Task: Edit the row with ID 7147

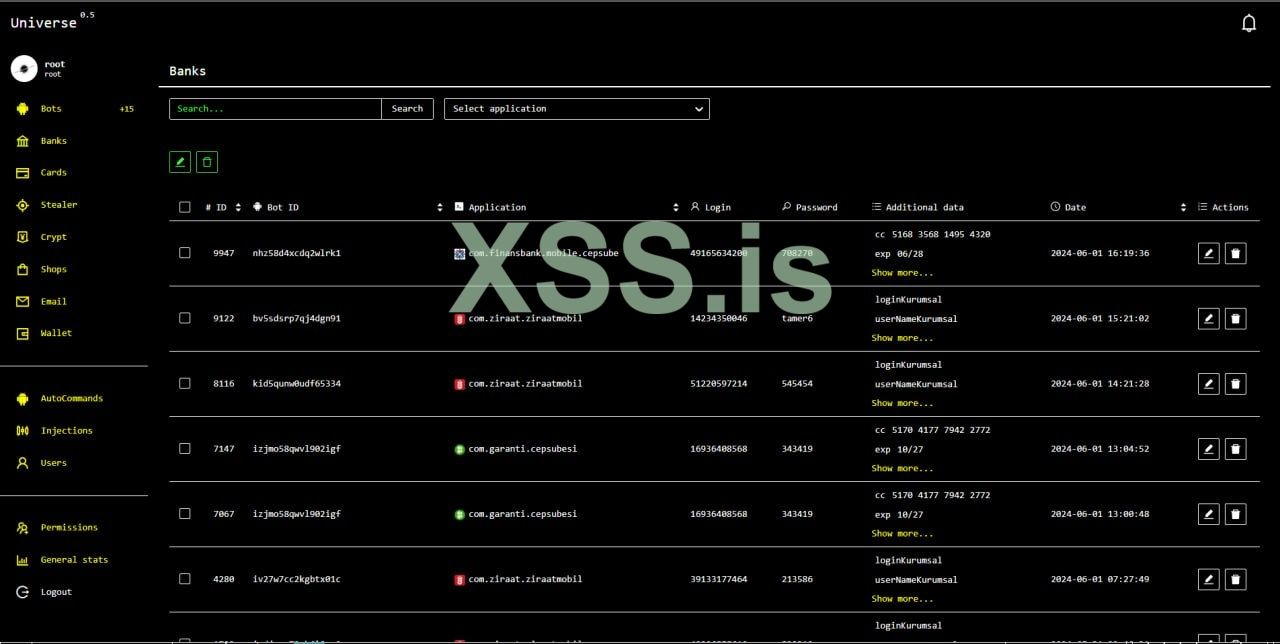Action: point(1208,449)
